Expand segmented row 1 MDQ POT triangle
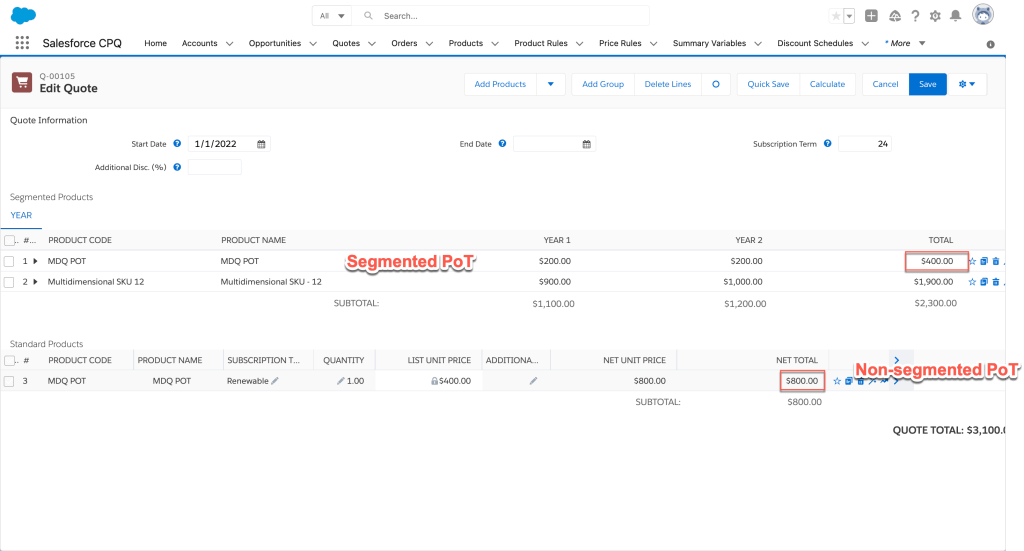 click(36, 261)
